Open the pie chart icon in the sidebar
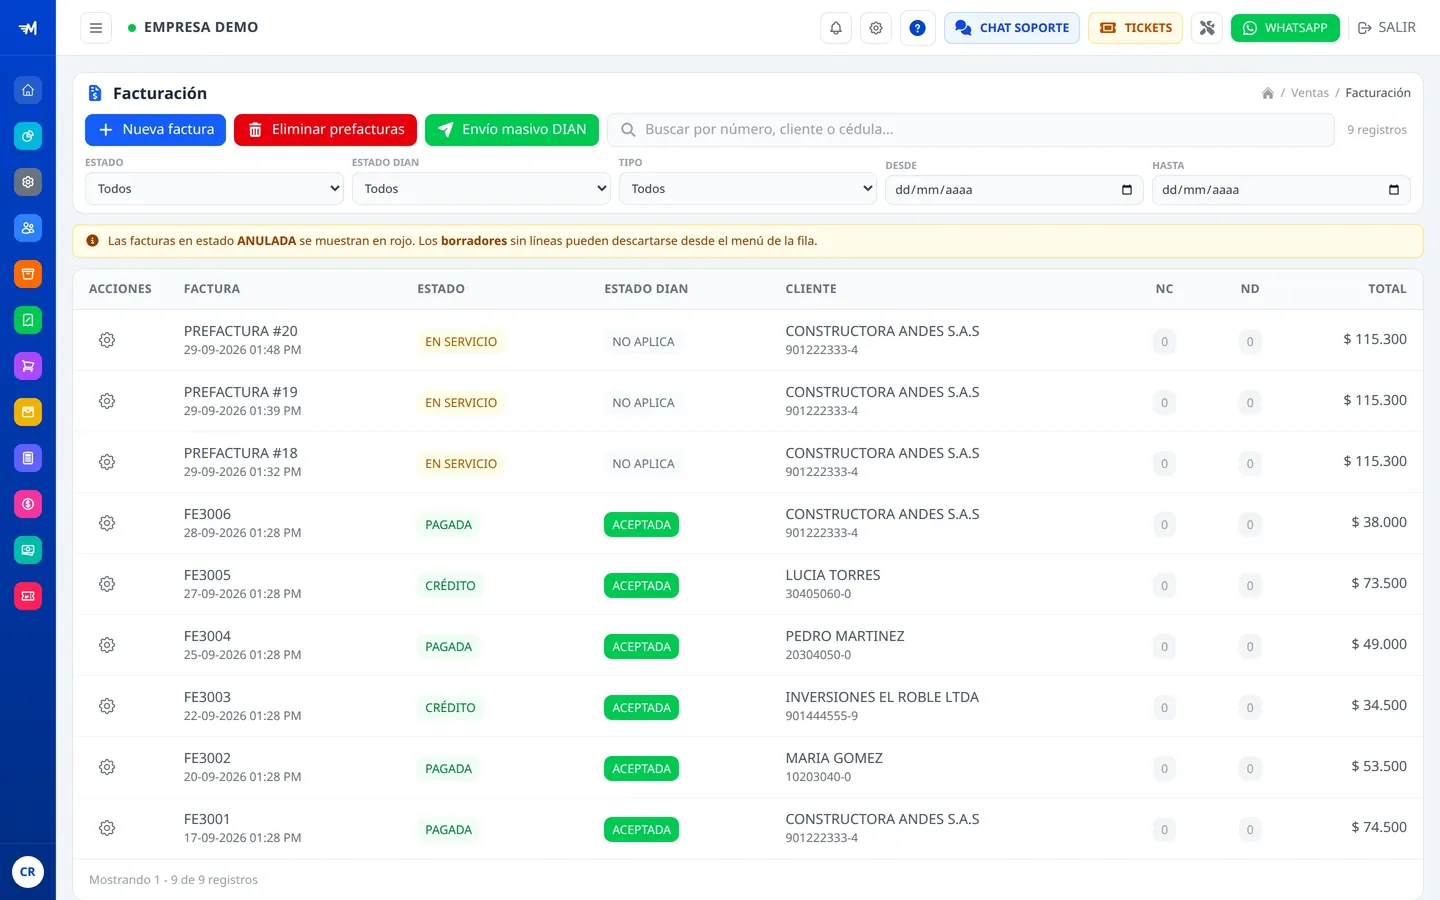Image resolution: width=1440 pixels, height=900 pixels. [28, 136]
